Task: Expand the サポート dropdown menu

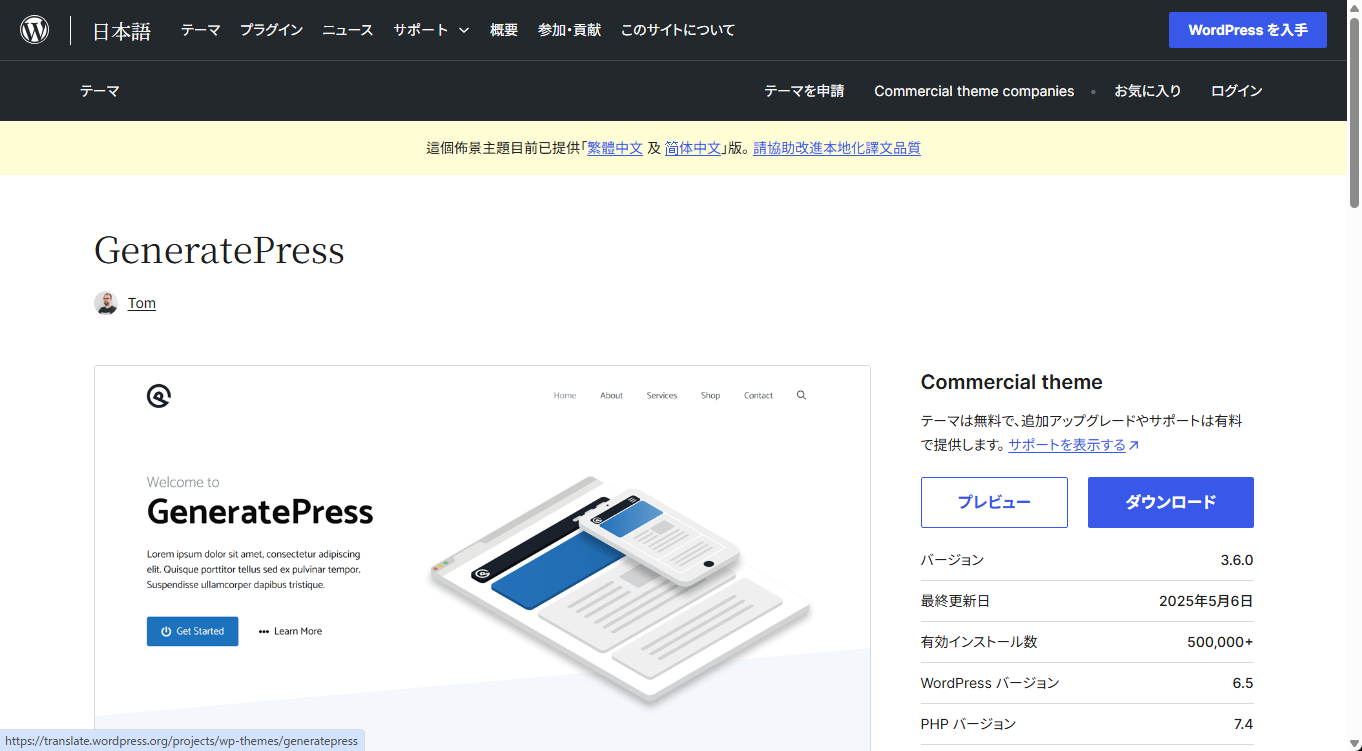Action: (x=431, y=30)
